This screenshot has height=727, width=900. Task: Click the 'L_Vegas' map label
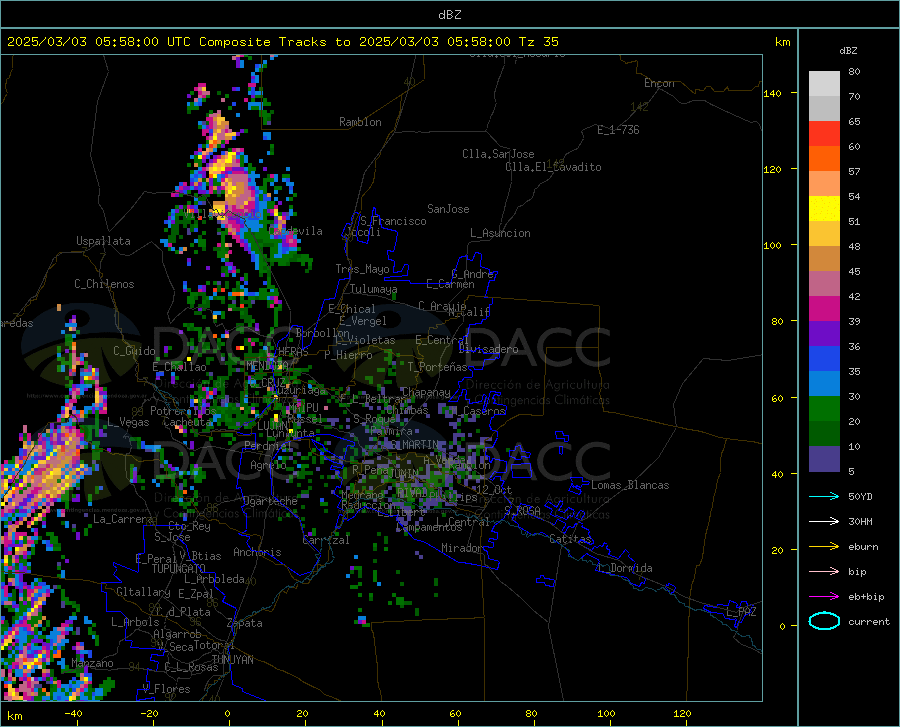coord(128,422)
